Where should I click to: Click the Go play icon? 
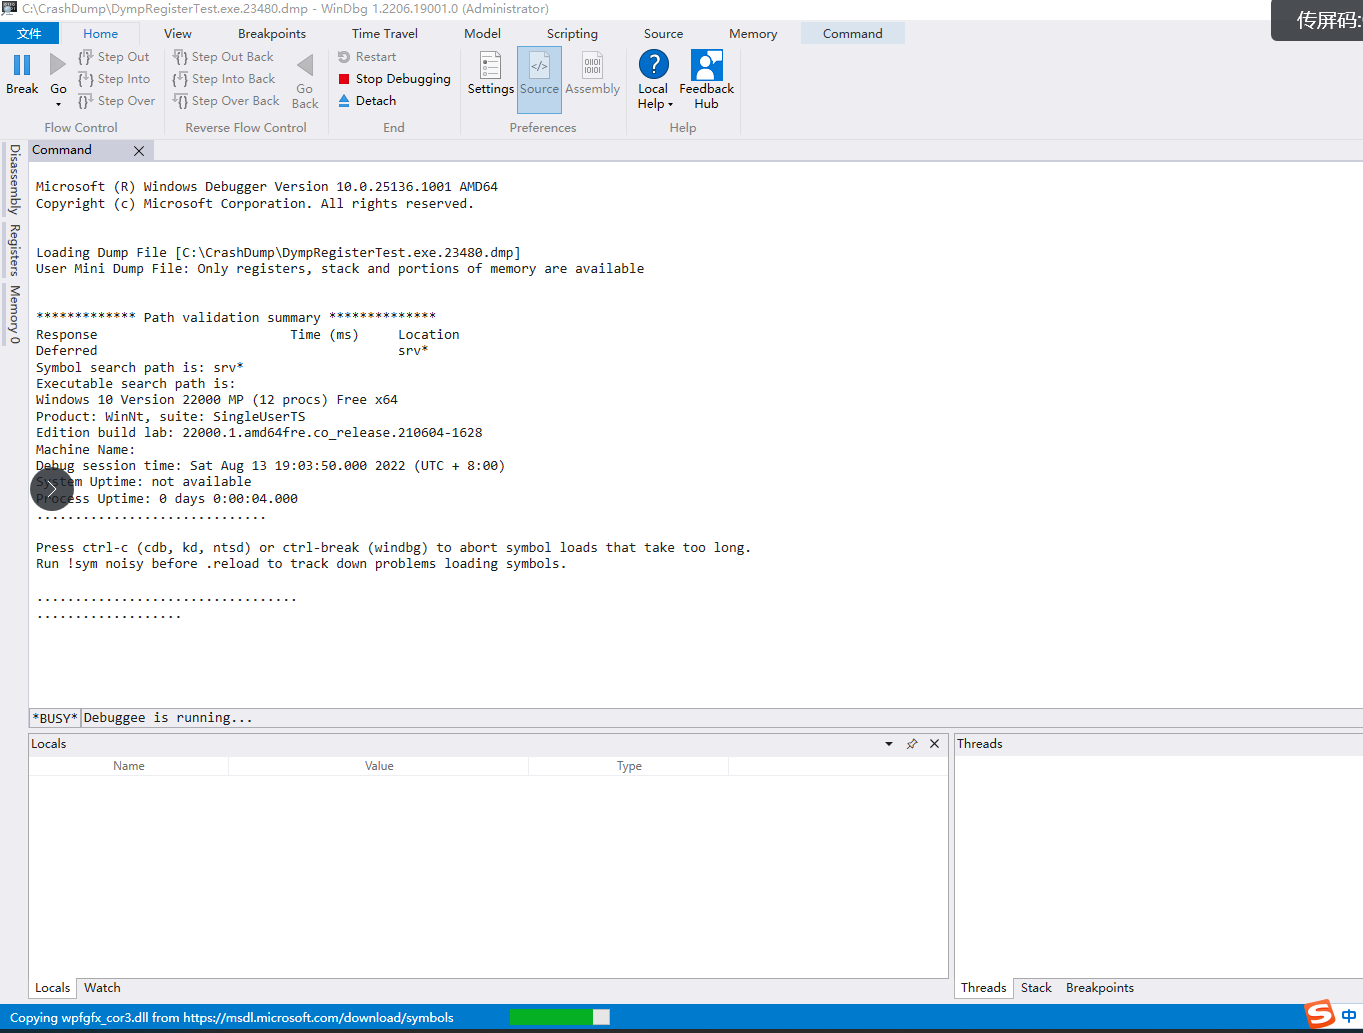58,65
